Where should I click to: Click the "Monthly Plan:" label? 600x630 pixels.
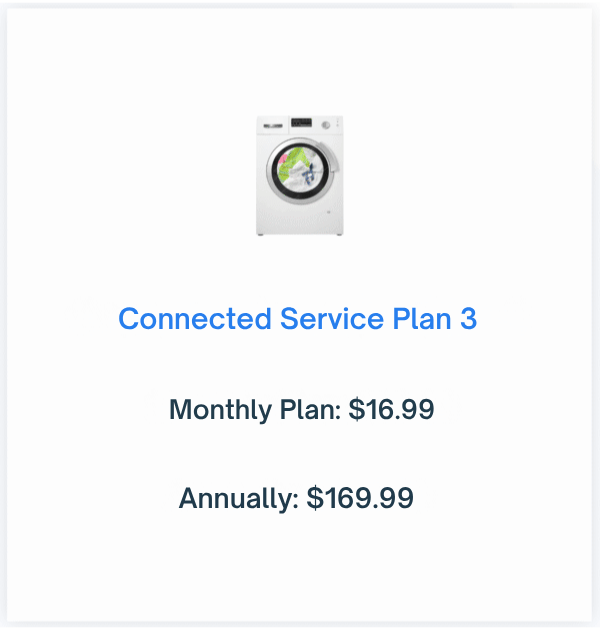pos(255,410)
